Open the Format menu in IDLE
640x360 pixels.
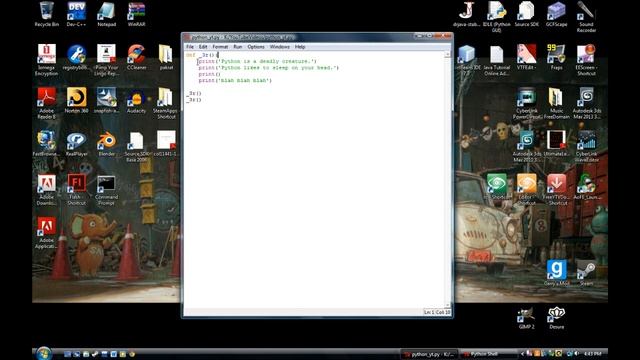220,47
